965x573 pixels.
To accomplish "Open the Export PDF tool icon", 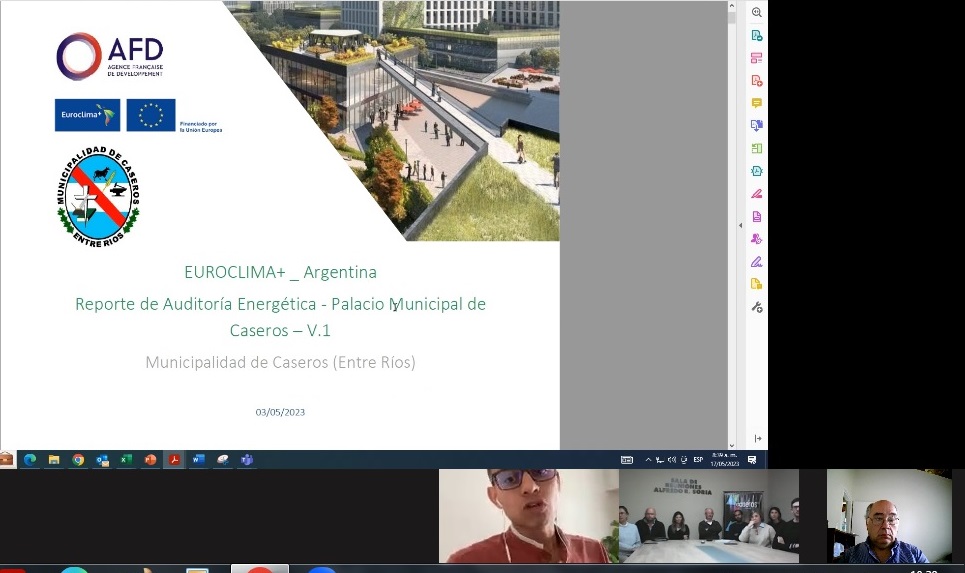I will tap(757, 35).
